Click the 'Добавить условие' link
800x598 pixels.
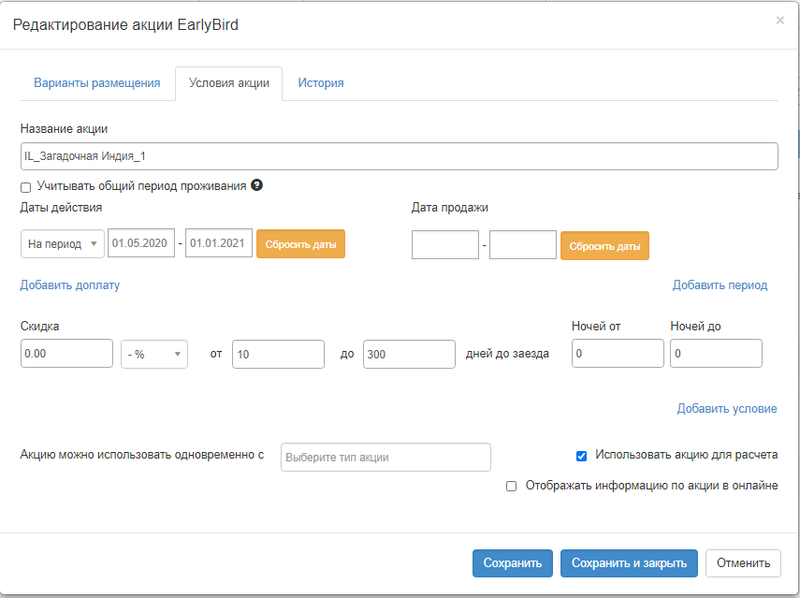(x=726, y=408)
